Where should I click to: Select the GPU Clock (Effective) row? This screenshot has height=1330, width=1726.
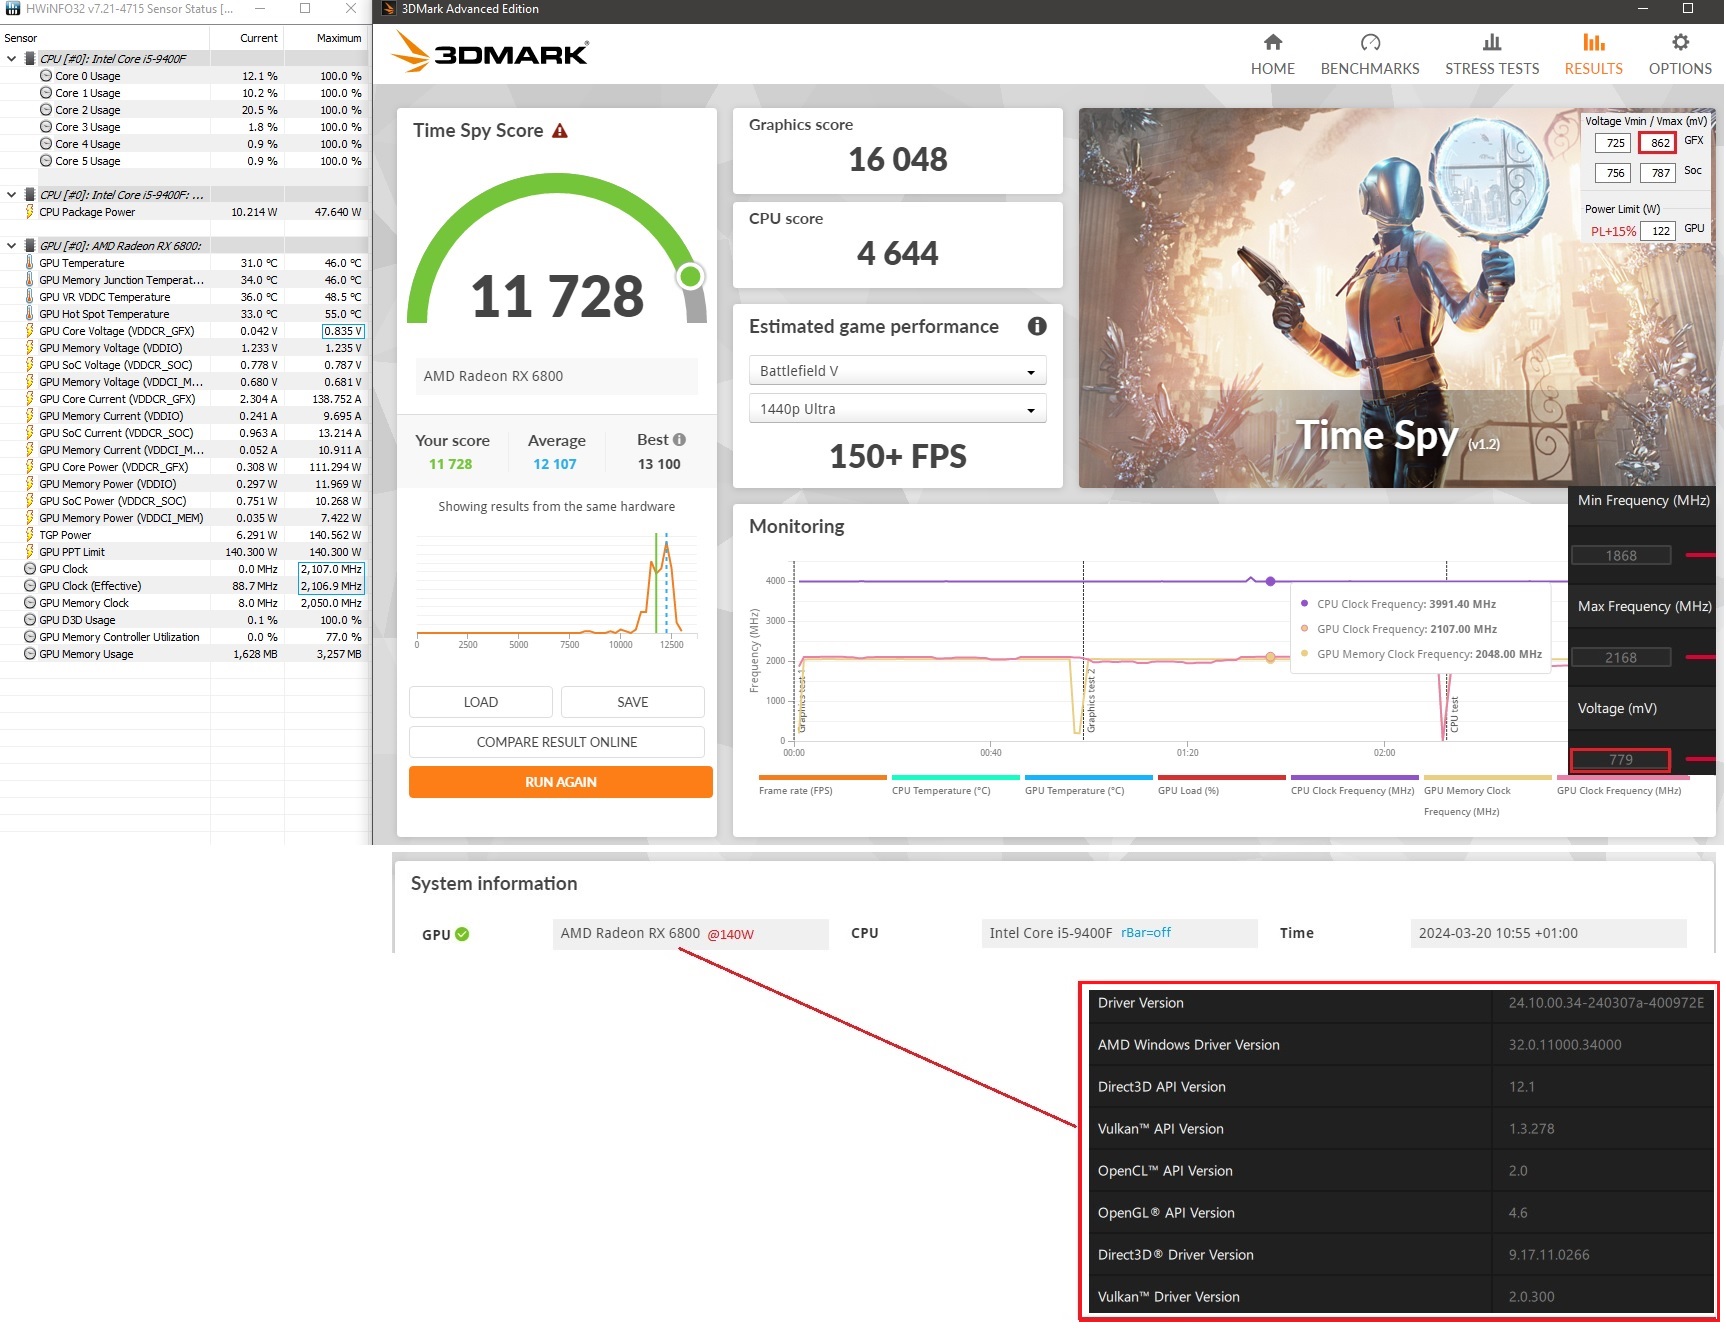(184, 586)
